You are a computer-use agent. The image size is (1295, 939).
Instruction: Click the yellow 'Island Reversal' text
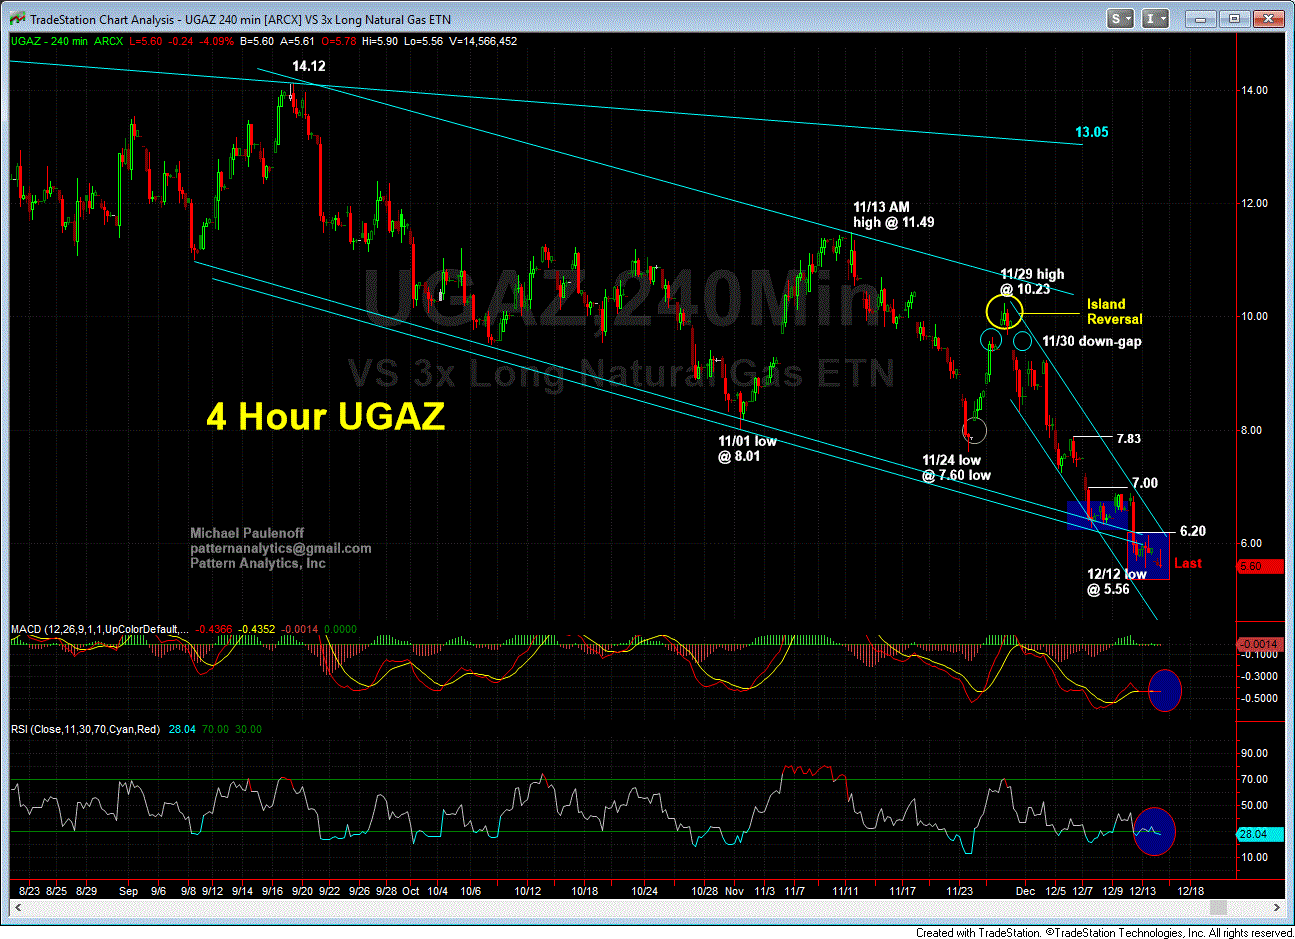tap(1114, 312)
